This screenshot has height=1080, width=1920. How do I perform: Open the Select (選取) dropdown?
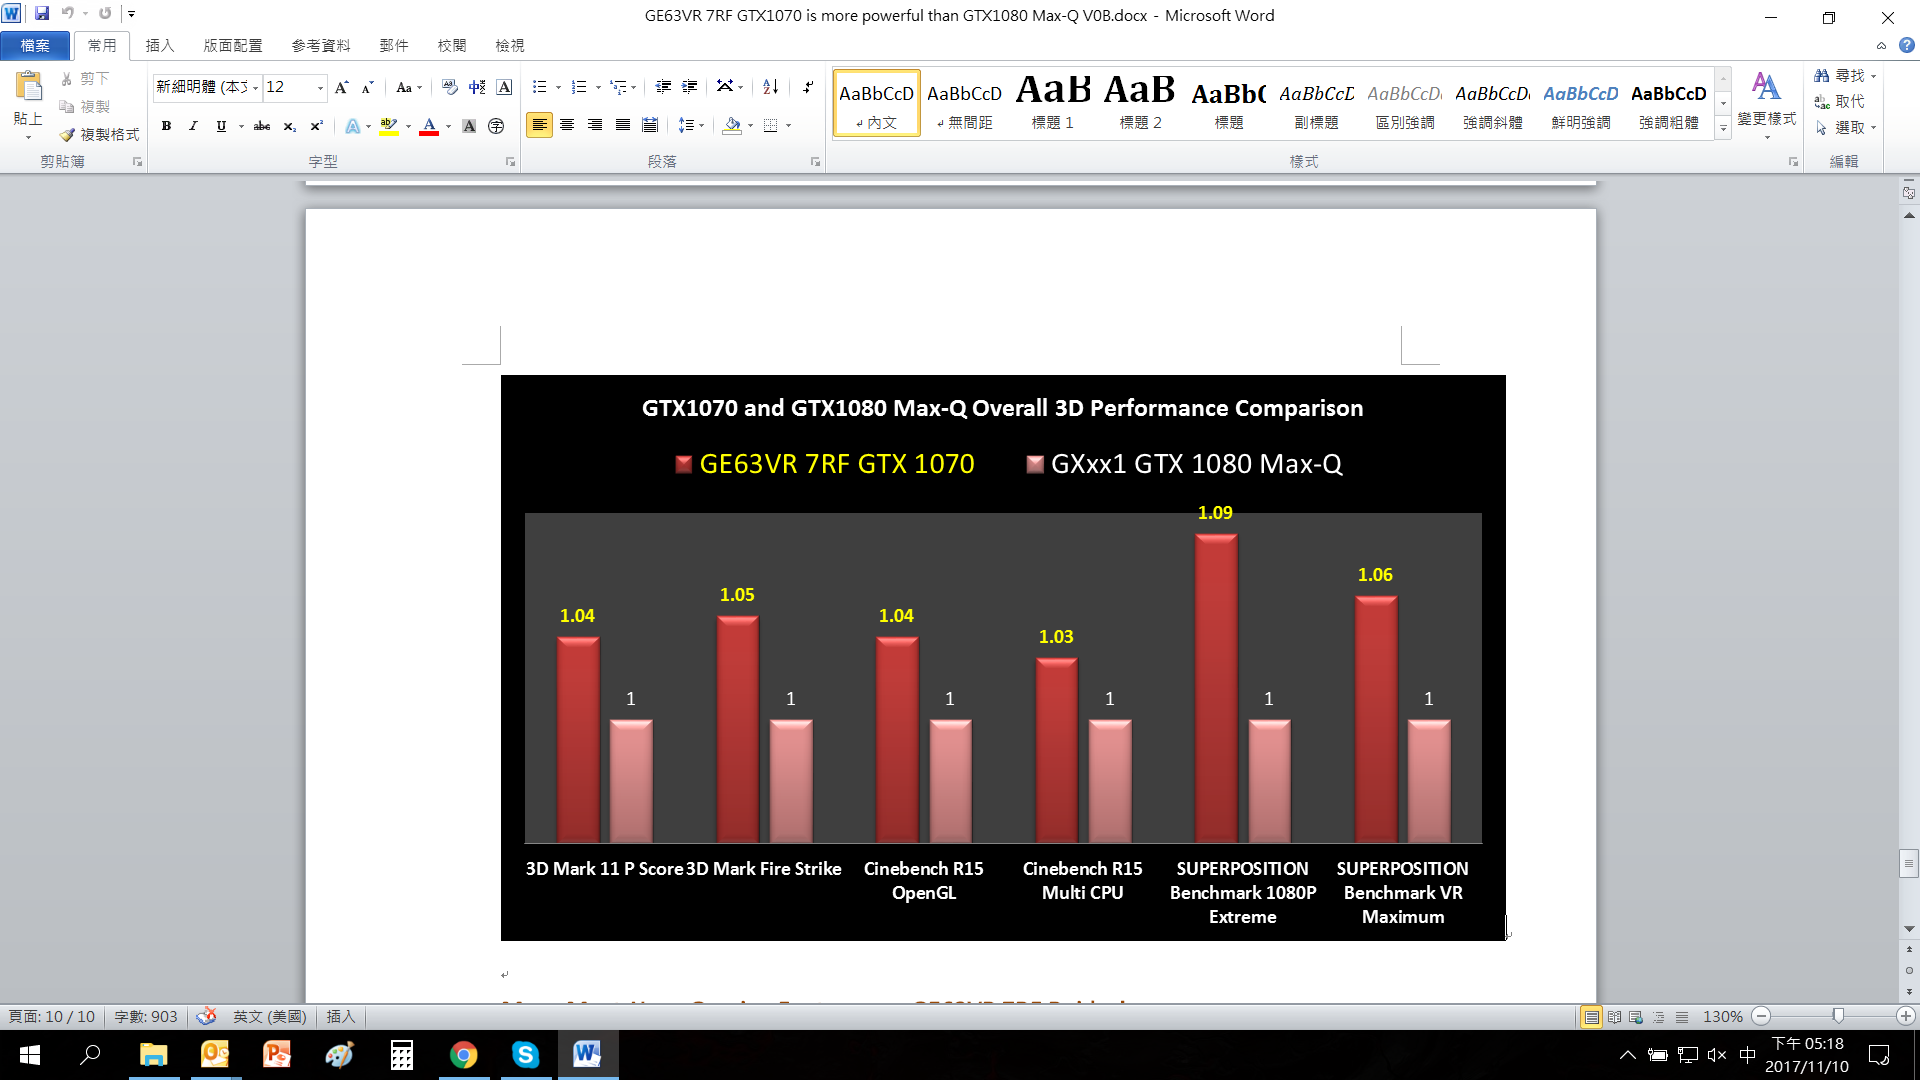click(x=1845, y=128)
